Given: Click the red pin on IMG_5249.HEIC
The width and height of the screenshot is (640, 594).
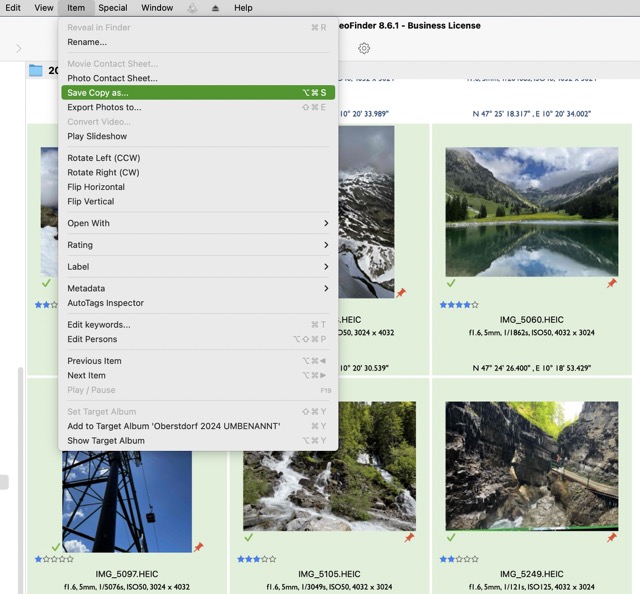Looking at the screenshot, I should click(x=611, y=538).
